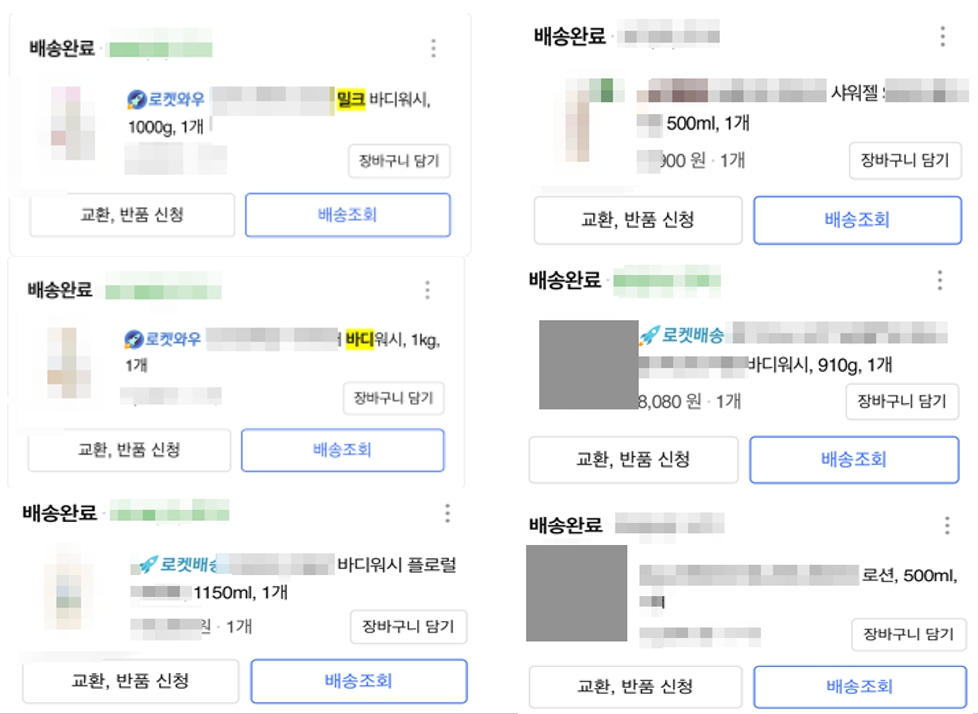Screen dimensions: 978x714
Task: Add shower gel 500ml to cart
Action: coord(905,160)
